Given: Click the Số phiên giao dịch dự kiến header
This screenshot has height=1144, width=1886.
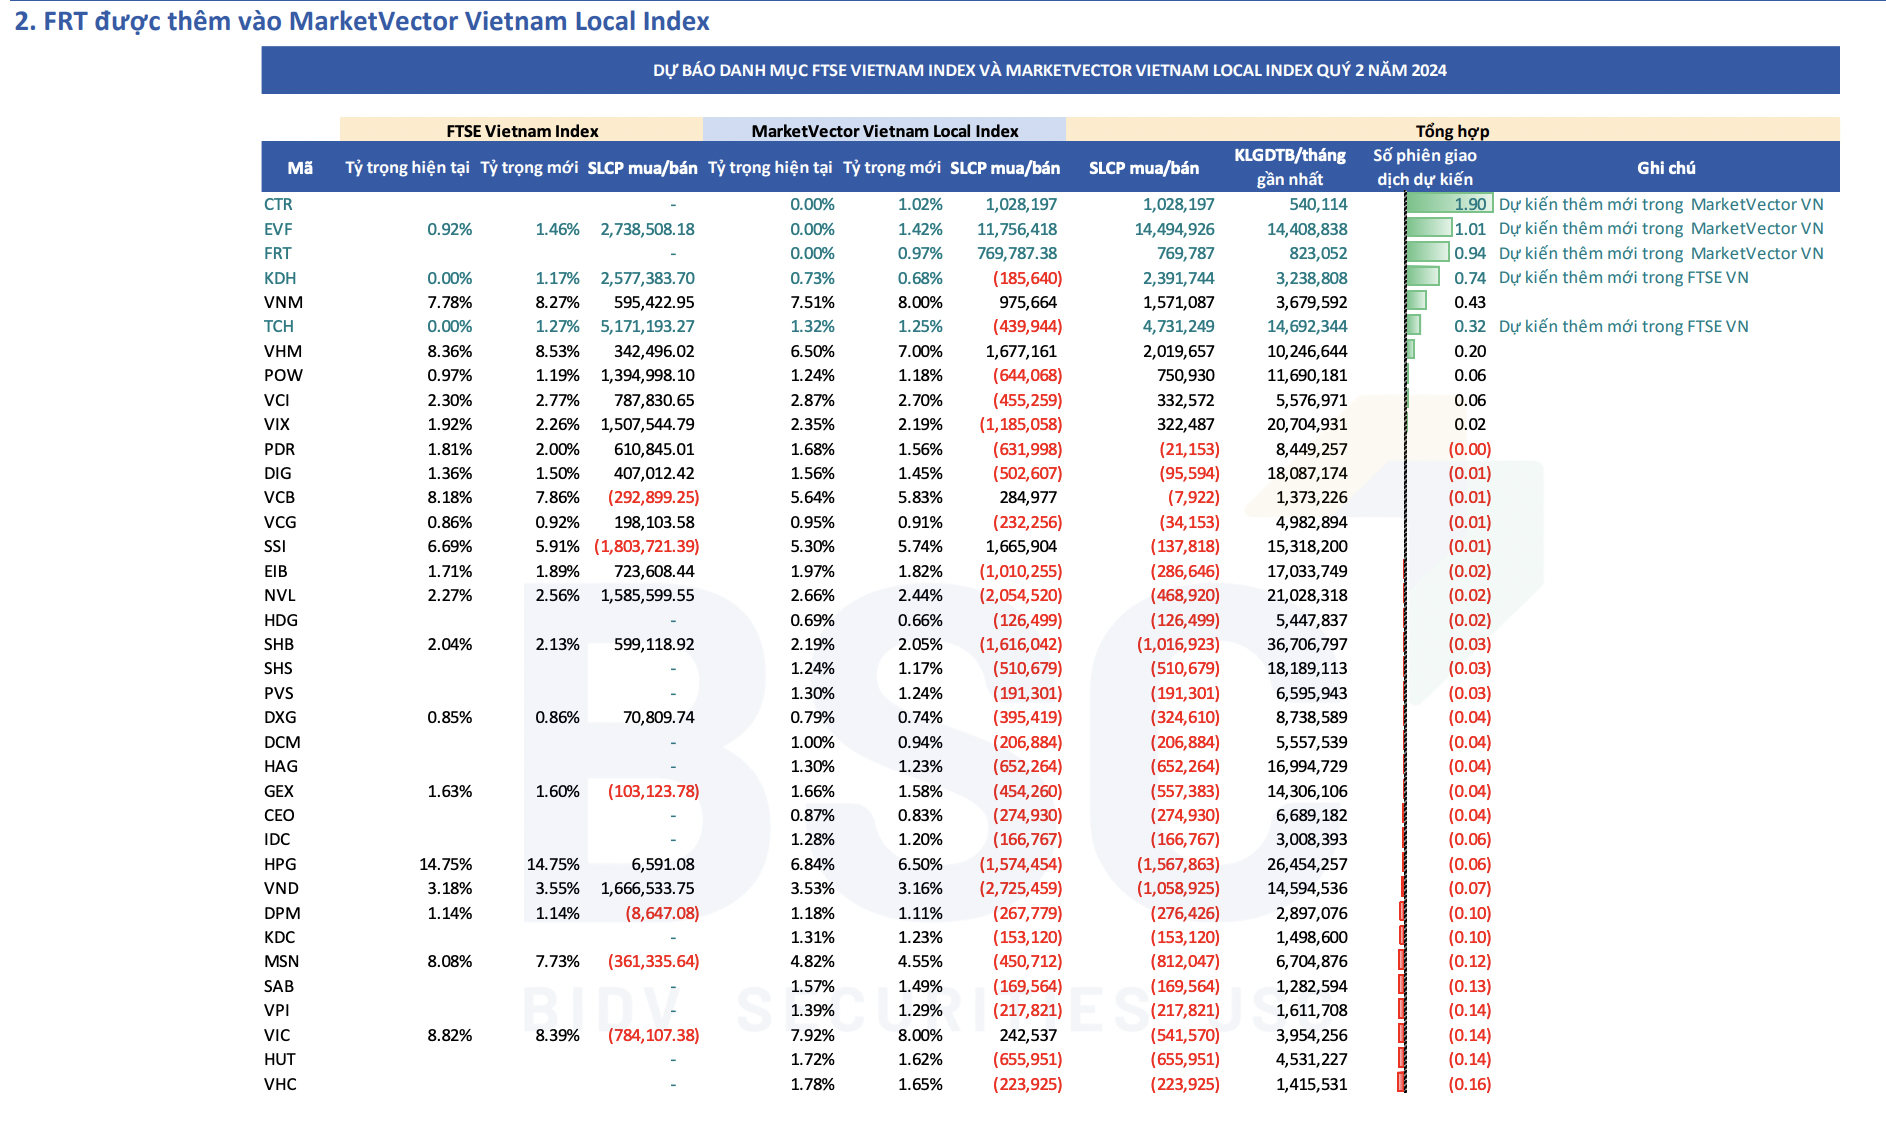Looking at the screenshot, I should pyautogui.click(x=1424, y=167).
